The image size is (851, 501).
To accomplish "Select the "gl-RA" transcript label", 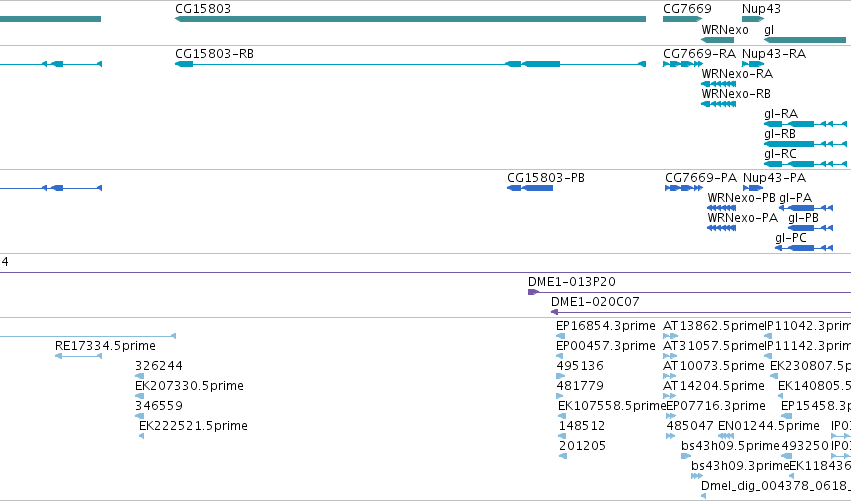I will [x=780, y=114].
